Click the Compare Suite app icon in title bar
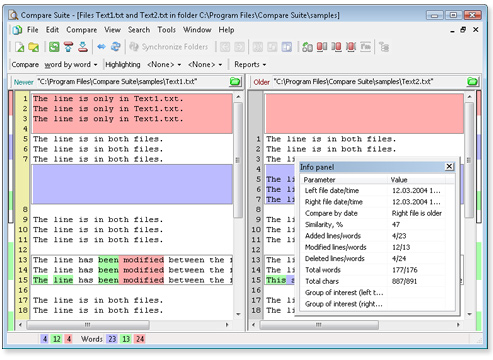493x360 pixels. (13, 15)
